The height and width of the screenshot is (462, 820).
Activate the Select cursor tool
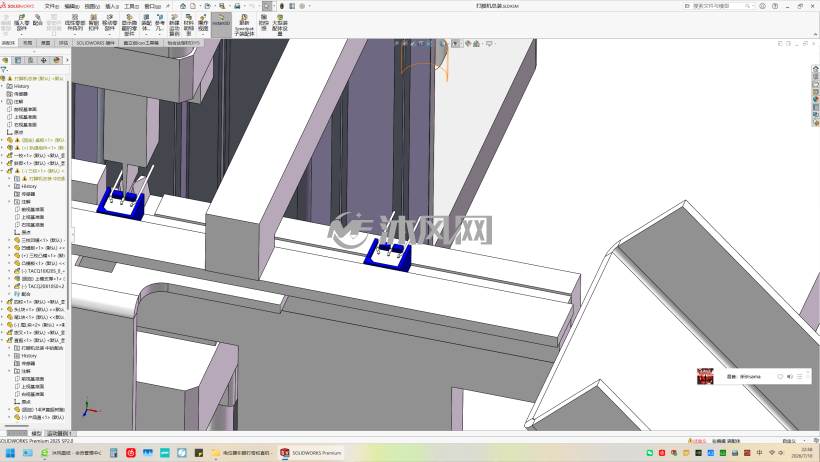pyautogui.click(x=267, y=6)
